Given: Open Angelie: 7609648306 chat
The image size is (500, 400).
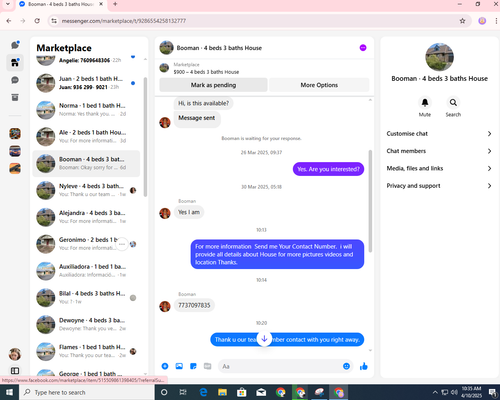Looking at the screenshot, I should tap(86, 60).
